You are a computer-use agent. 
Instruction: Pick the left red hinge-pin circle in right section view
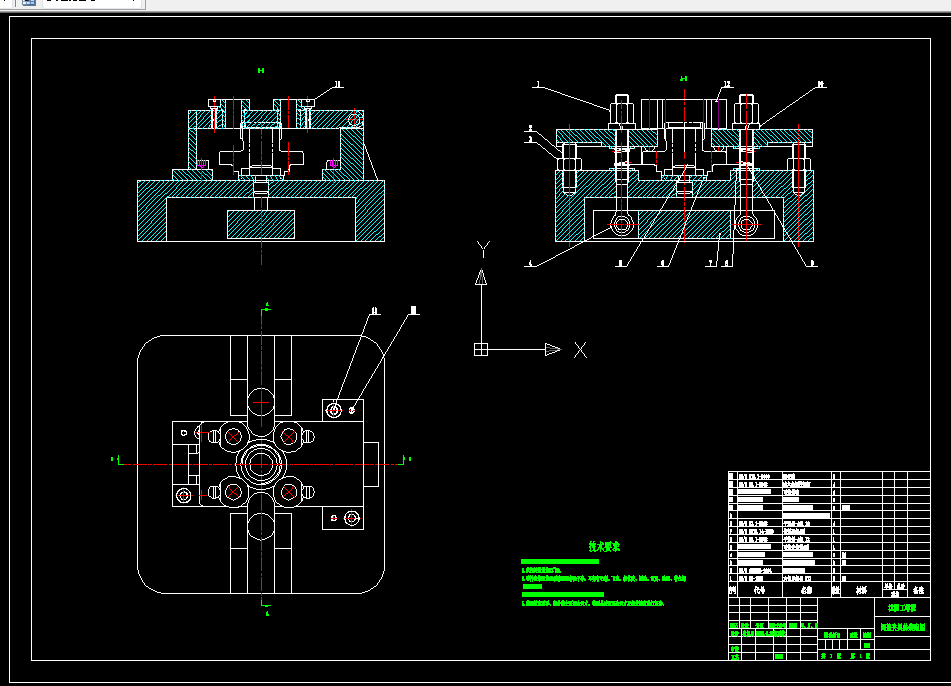pyautogui.click(x=620, y=224)
